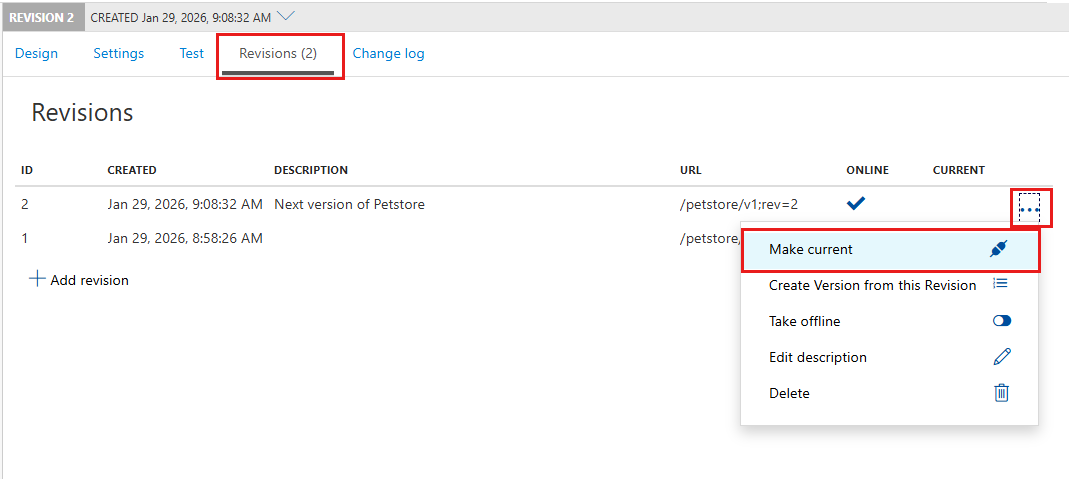Select the Take offline menu entry
This screenshot has height=479, width=1069.
pos(804,321)
